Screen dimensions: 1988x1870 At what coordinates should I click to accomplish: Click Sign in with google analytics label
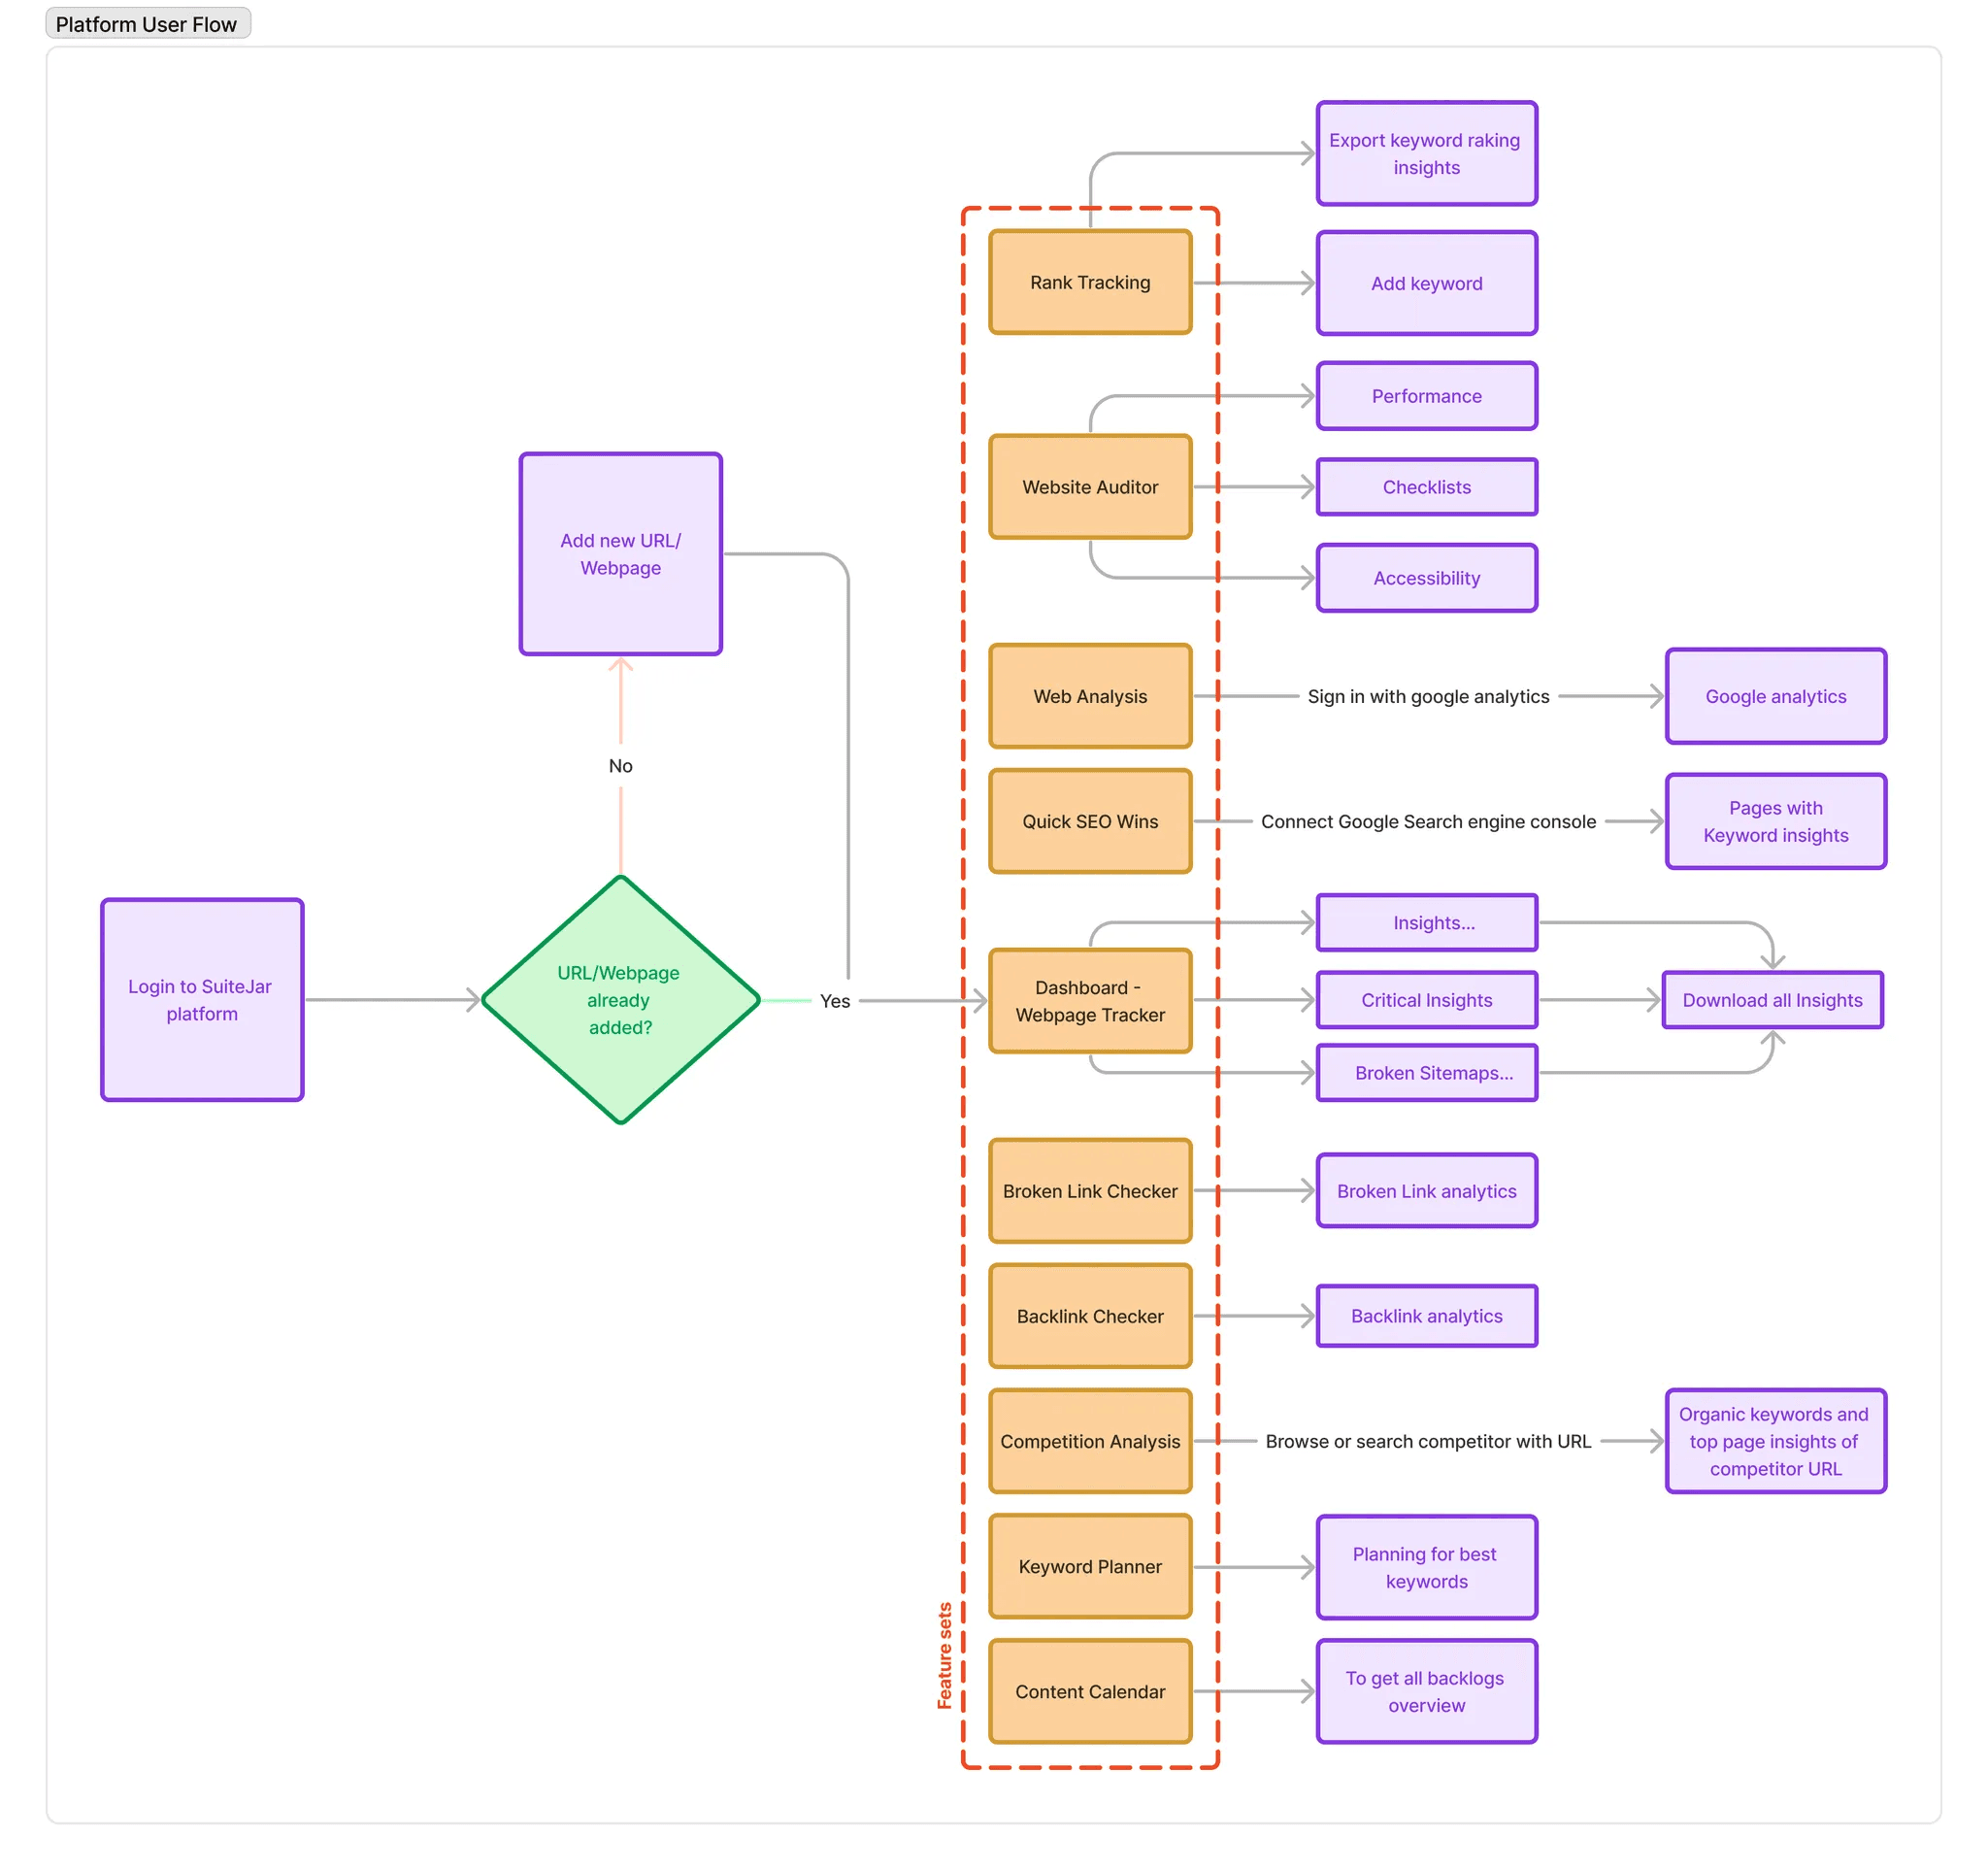pyautogui.click(x=1428, y=696)
